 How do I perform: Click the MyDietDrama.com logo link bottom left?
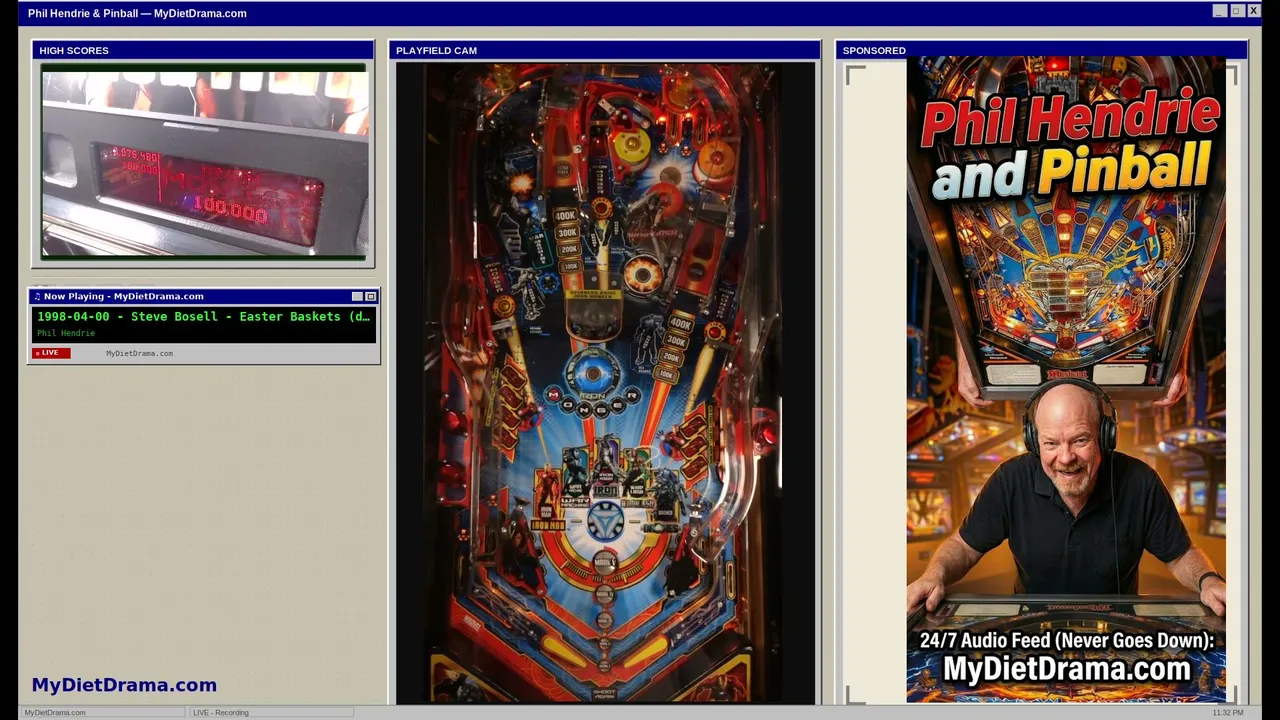[124, 685]
